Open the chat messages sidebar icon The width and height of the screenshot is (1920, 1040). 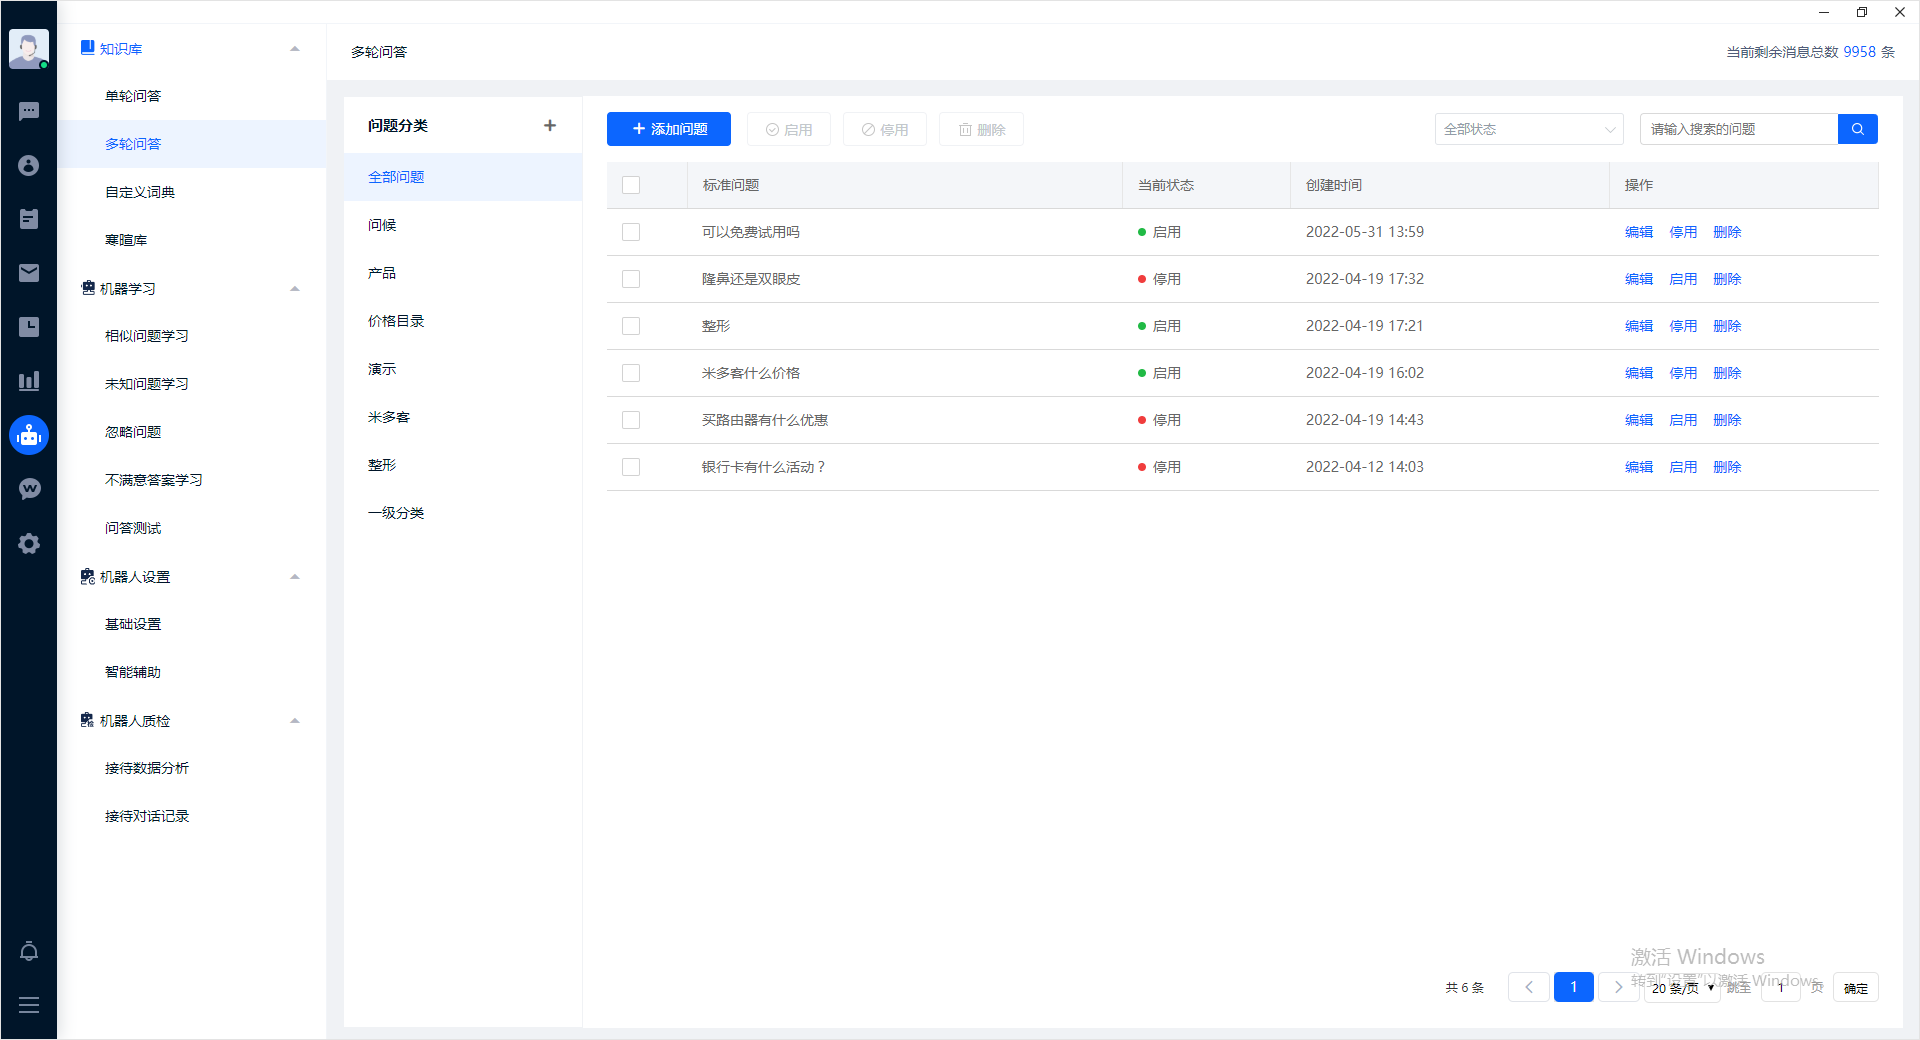pyautogui.click(x=29, y=111)
